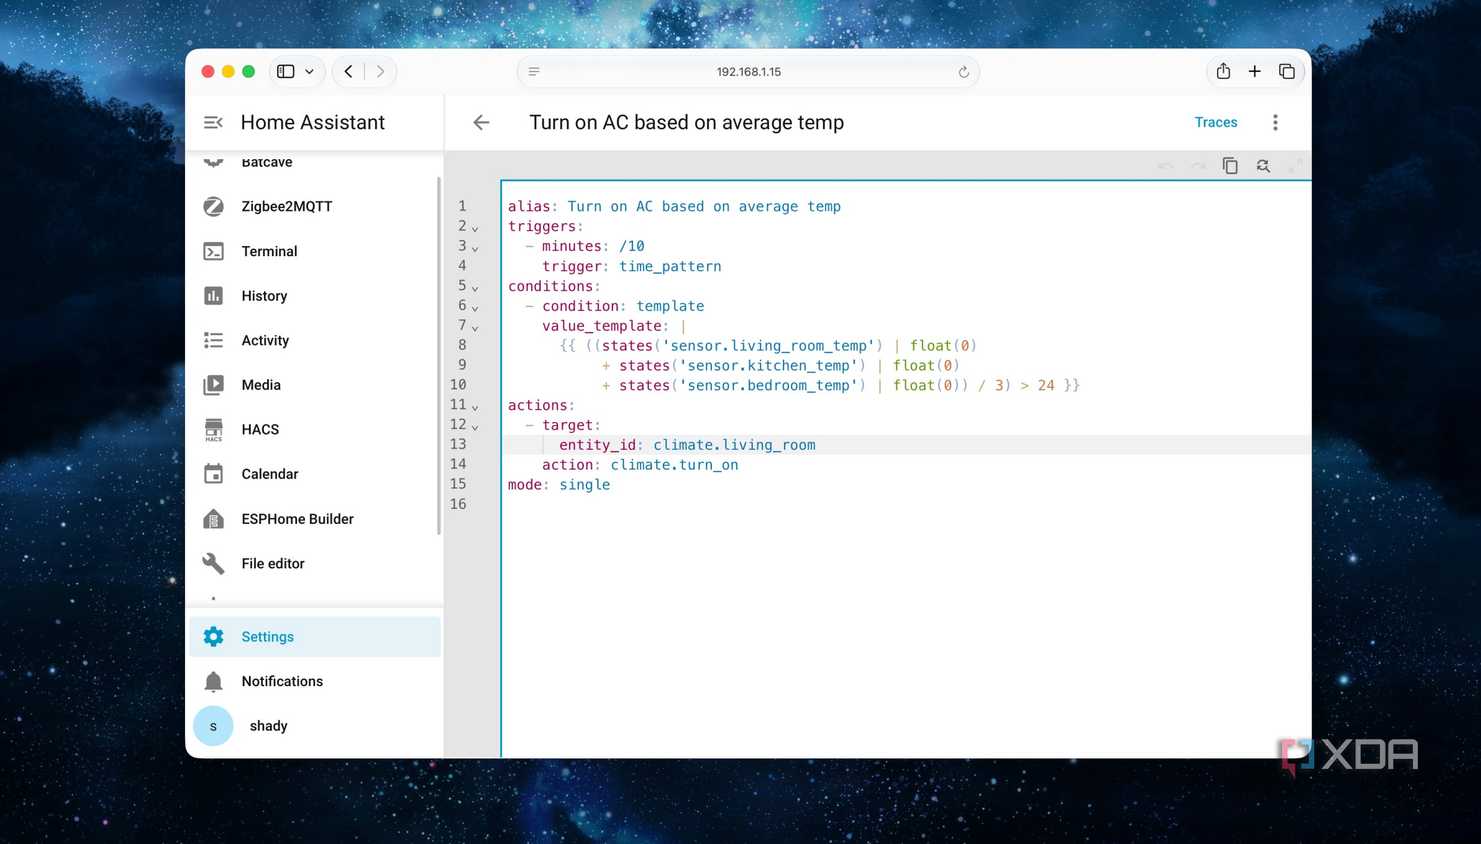Click the automation title heading text
The height and width of the screenshot is (844, 1481).
click(686, 122)
